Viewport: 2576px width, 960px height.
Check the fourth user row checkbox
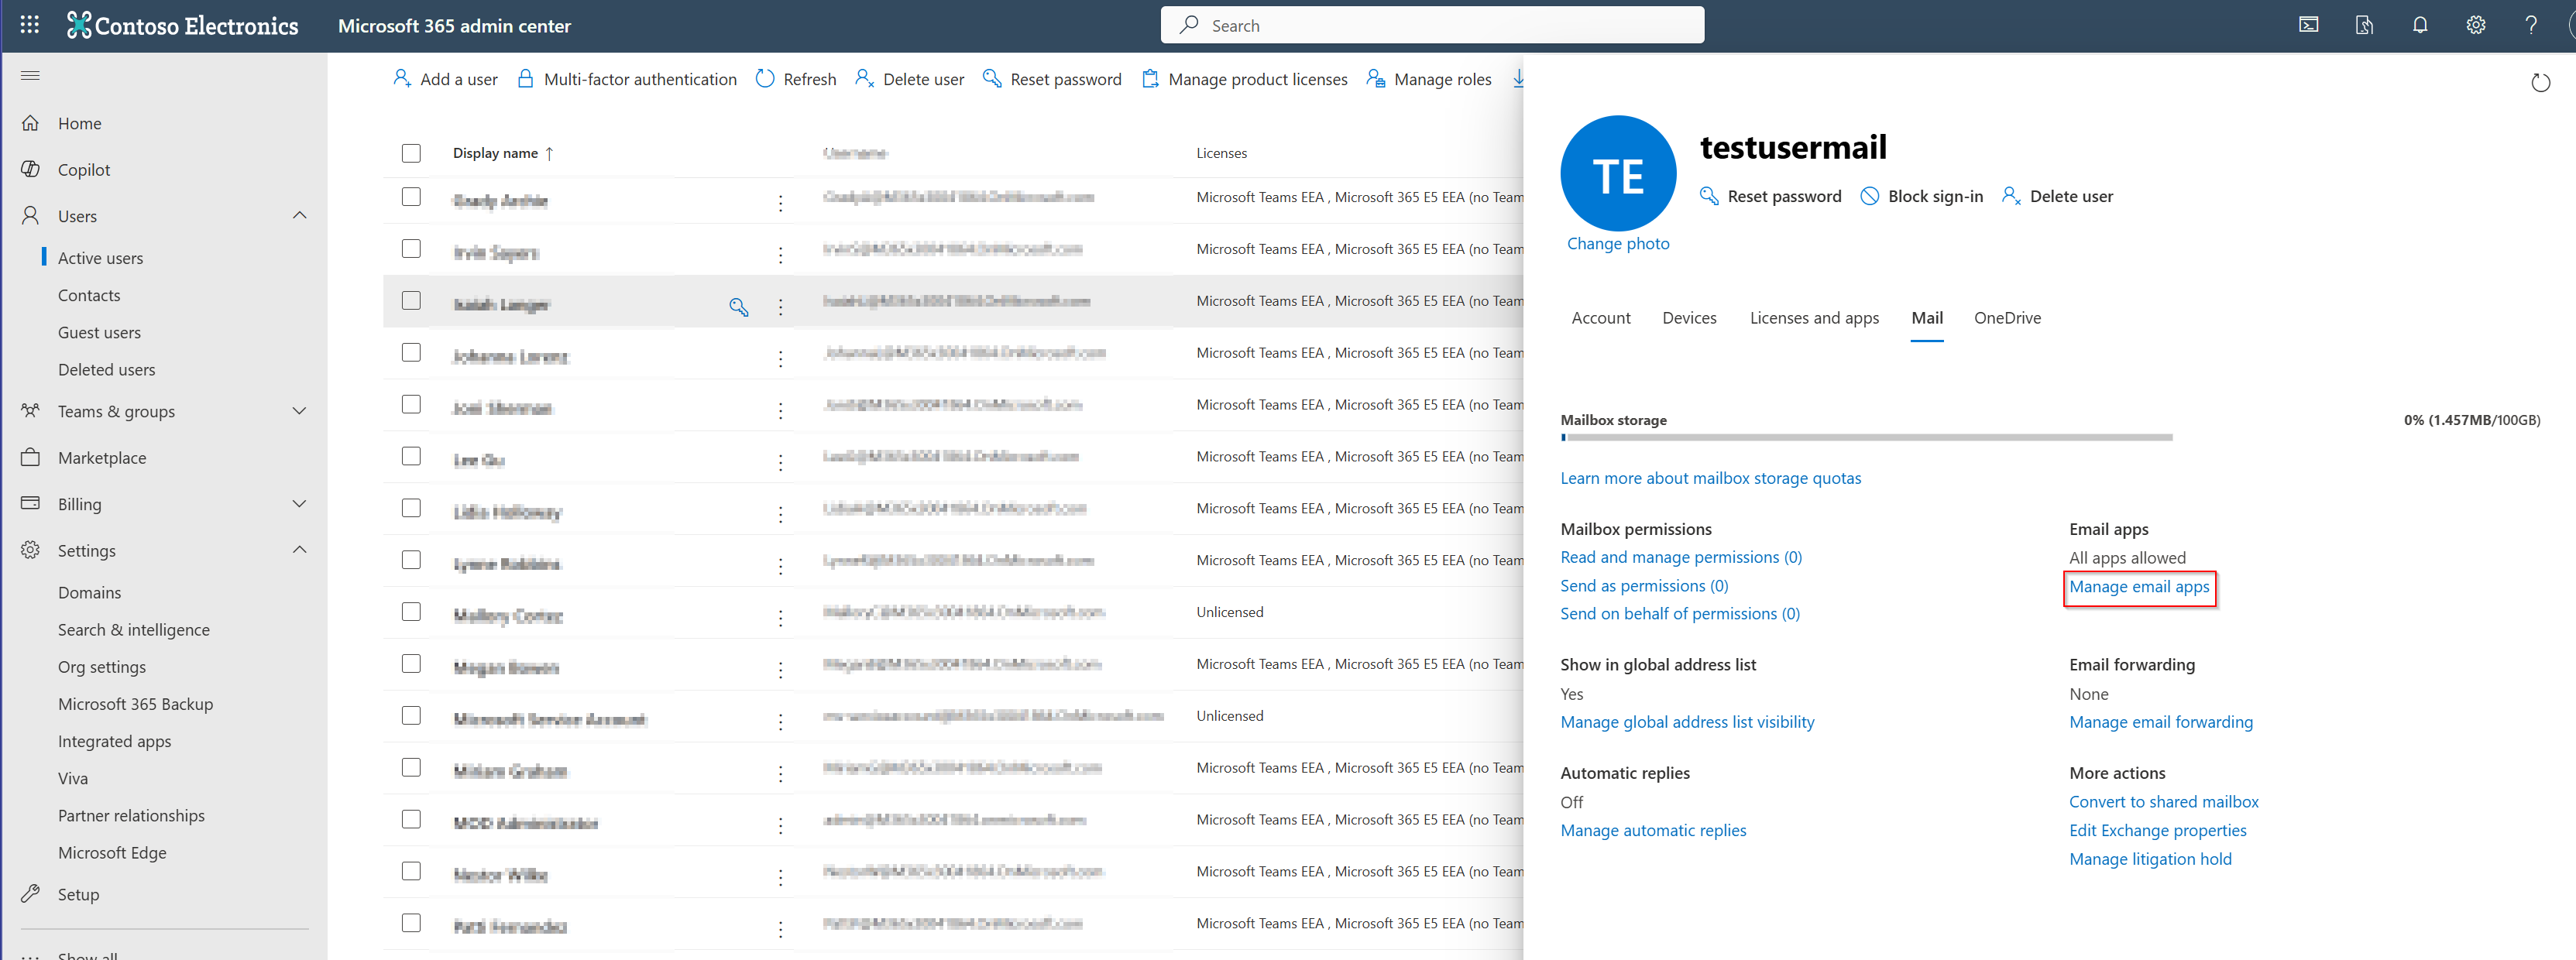pyautogui.click(x=411, y=353)
